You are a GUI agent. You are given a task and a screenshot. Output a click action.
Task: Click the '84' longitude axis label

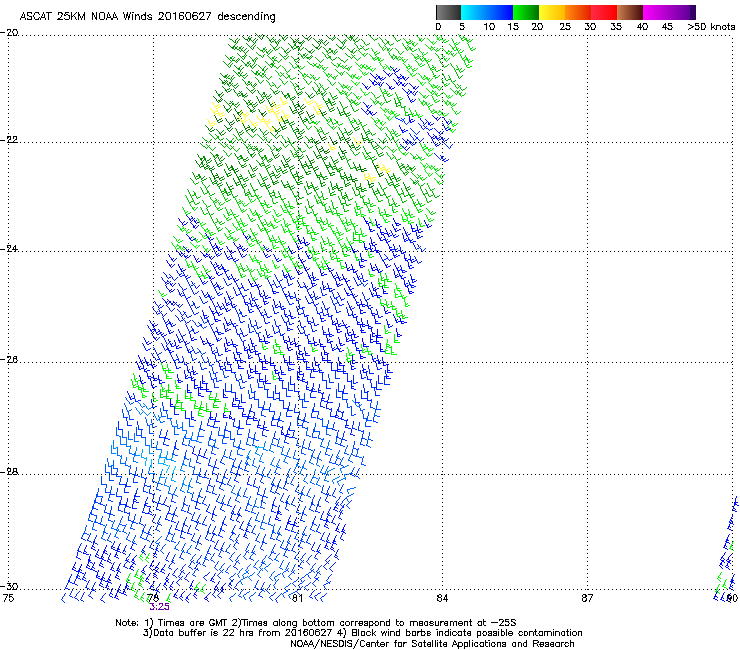click(x=442, y=598)
